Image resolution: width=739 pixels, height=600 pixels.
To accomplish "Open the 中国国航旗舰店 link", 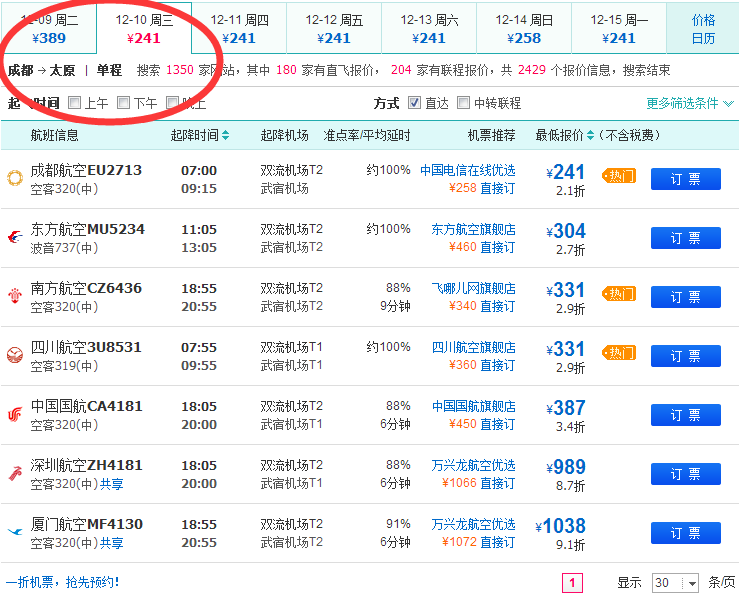I will [x=473, y=406].
